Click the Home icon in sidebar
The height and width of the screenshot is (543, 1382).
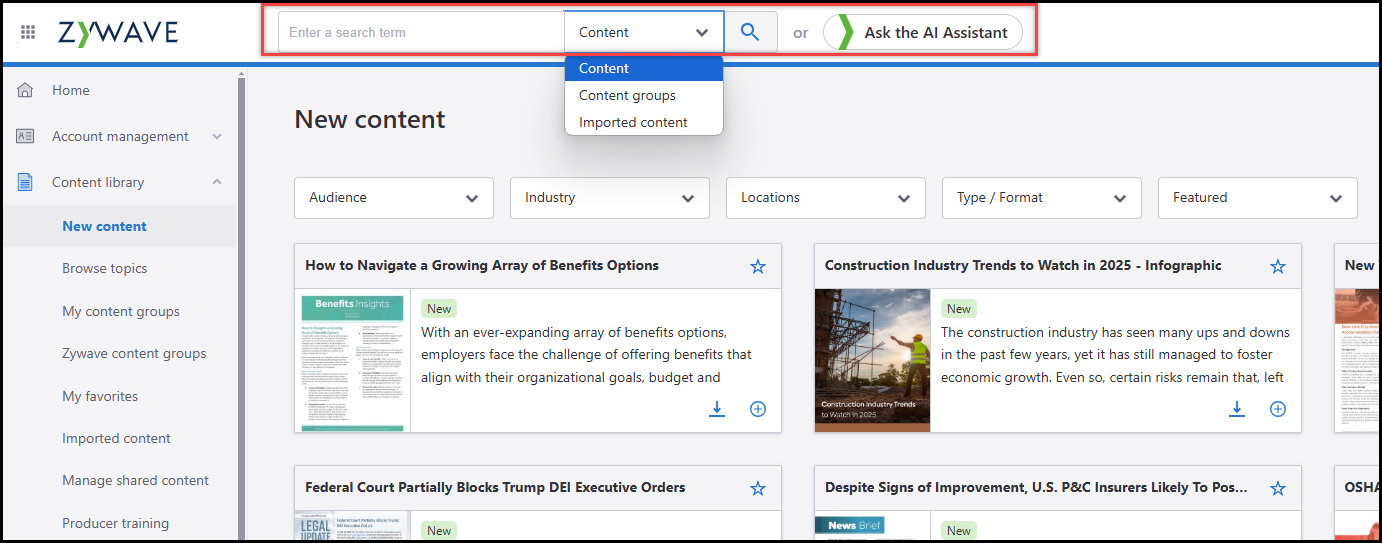tap(26, 90)
